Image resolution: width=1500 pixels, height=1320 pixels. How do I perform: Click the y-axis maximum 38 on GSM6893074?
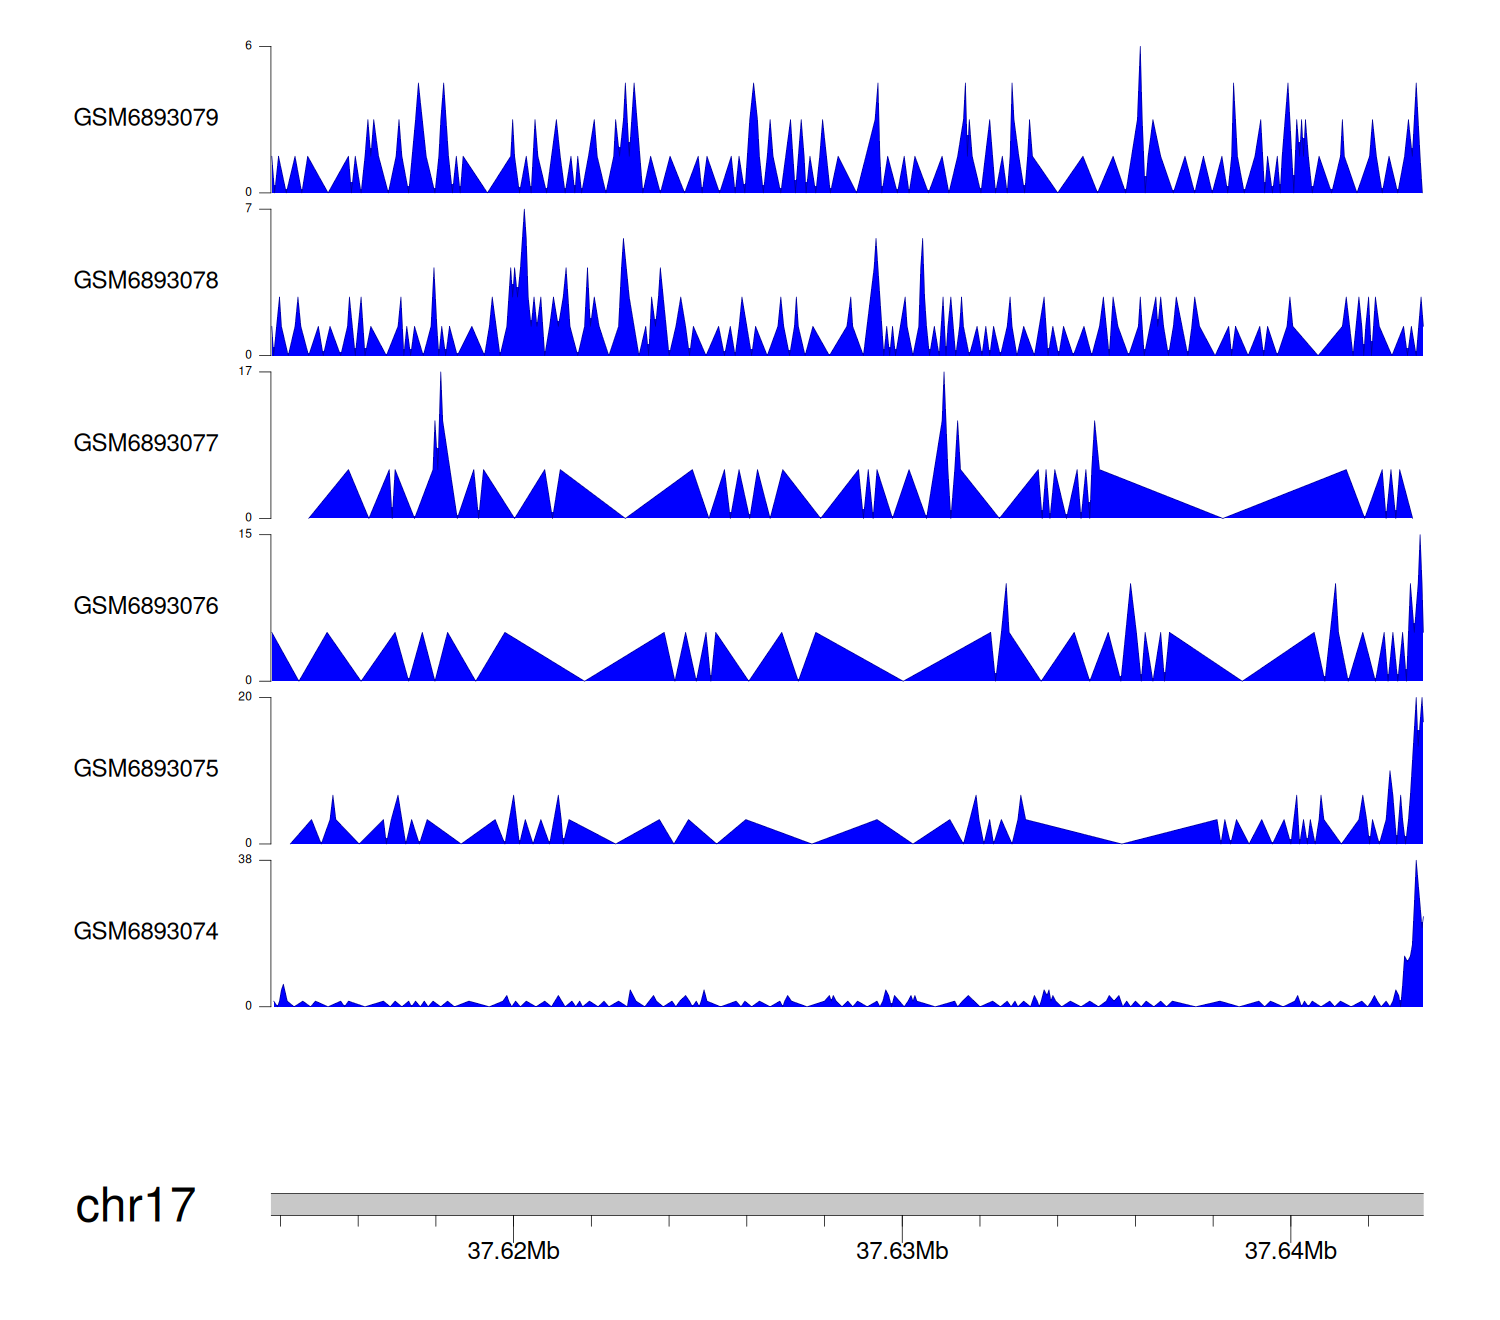pos(245,860)
